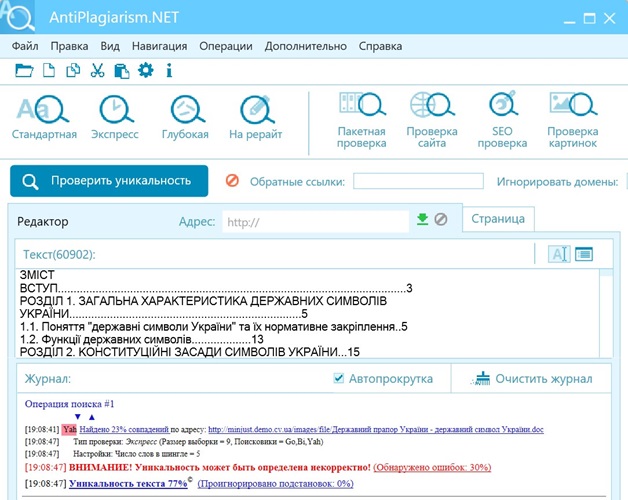Click the ЗМІСТ line in the editor
628x500 pixels.
[37, 275]
